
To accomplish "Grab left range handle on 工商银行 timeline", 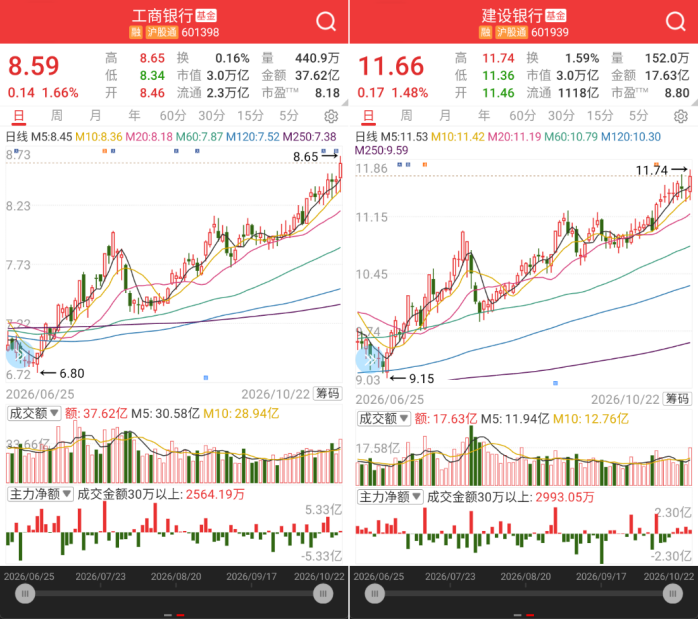I will tap(25, 594).
